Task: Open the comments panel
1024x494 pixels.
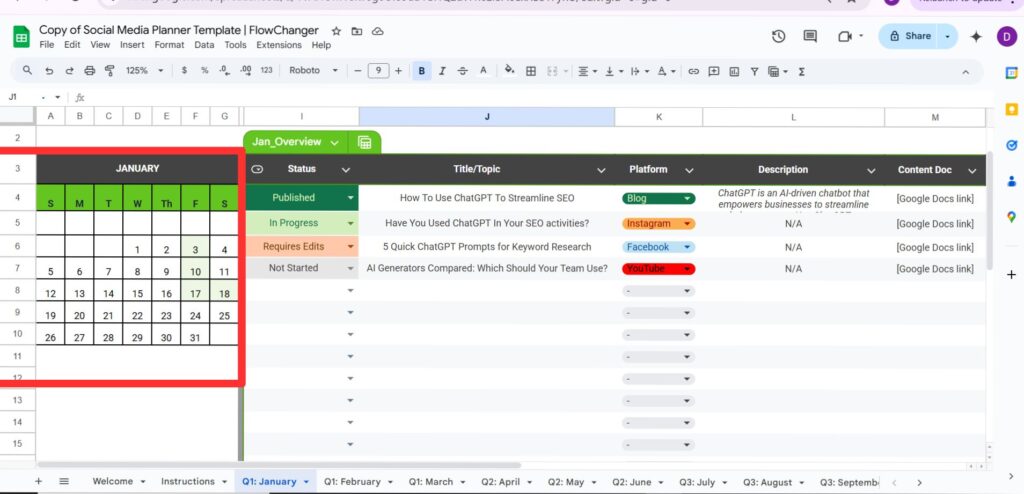Action: coord(810,37)
